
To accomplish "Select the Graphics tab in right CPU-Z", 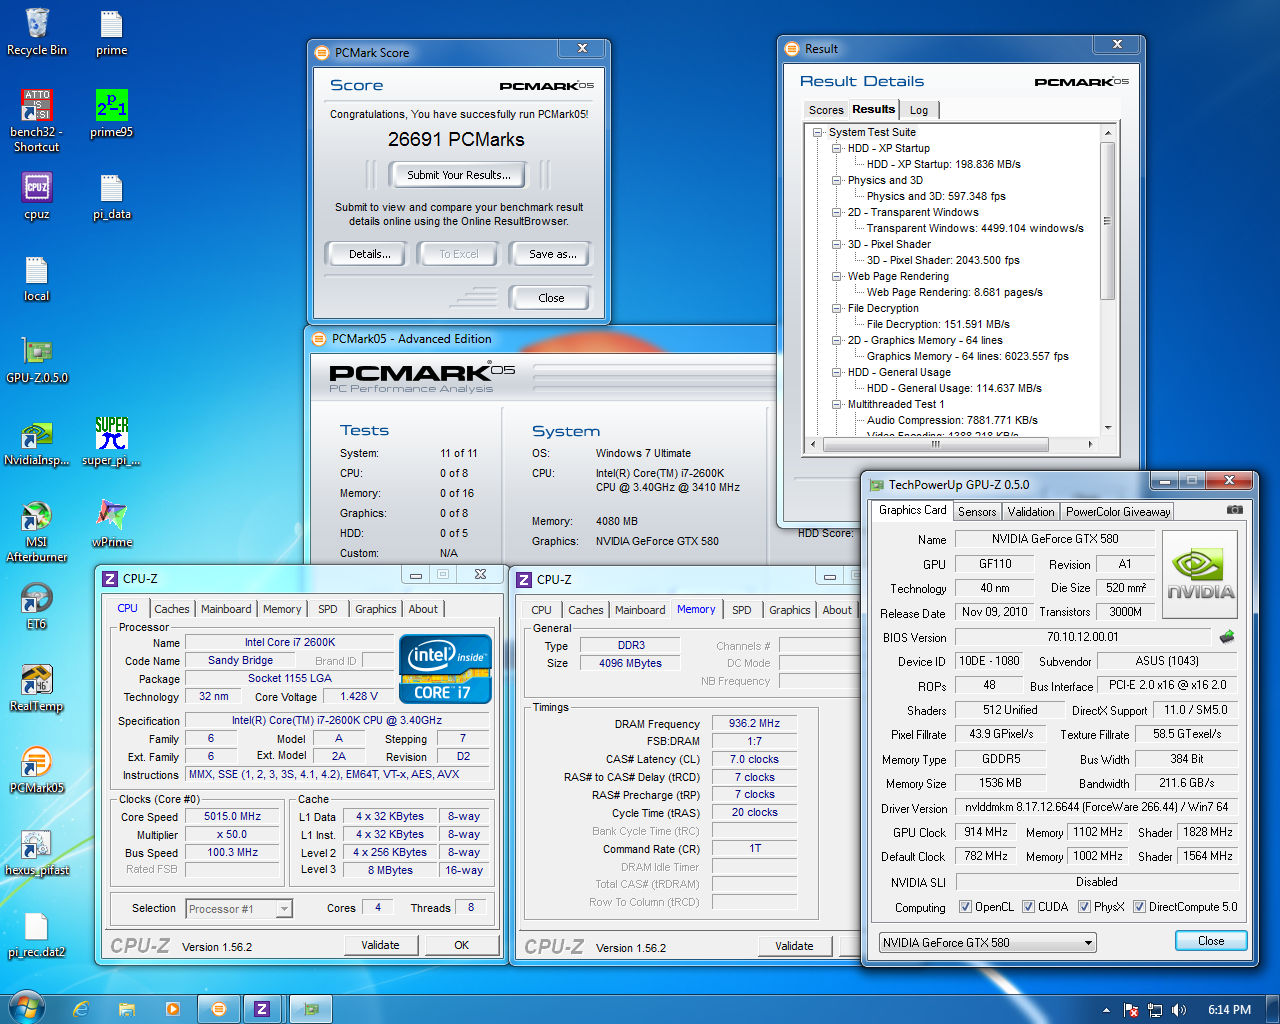I will tap(790, 610).
